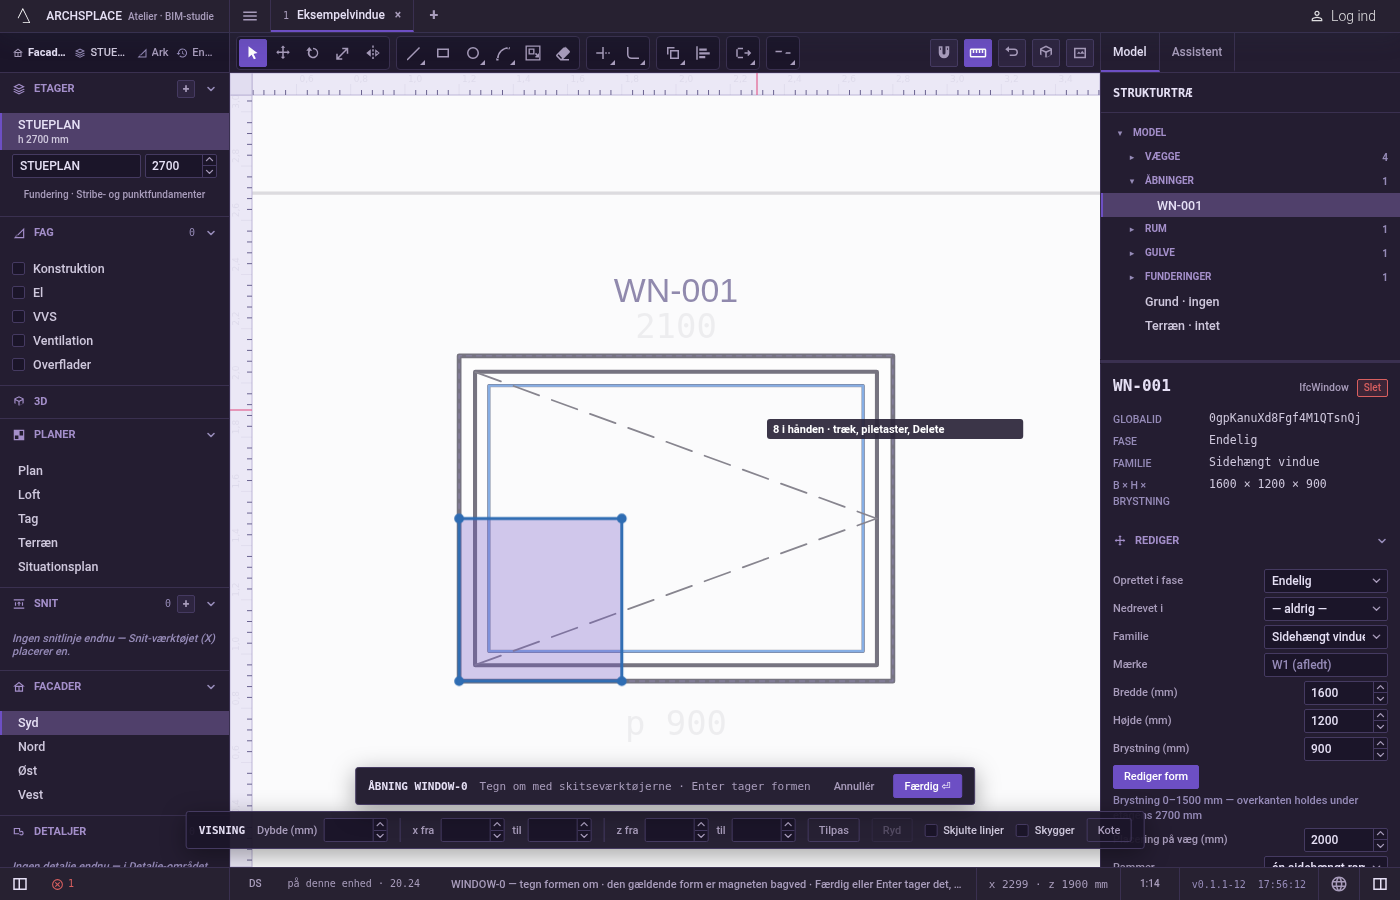Viewport: 1400px width, 900px height.
Task: Enable the Ventilation checkbox
Action: (18, 341)
